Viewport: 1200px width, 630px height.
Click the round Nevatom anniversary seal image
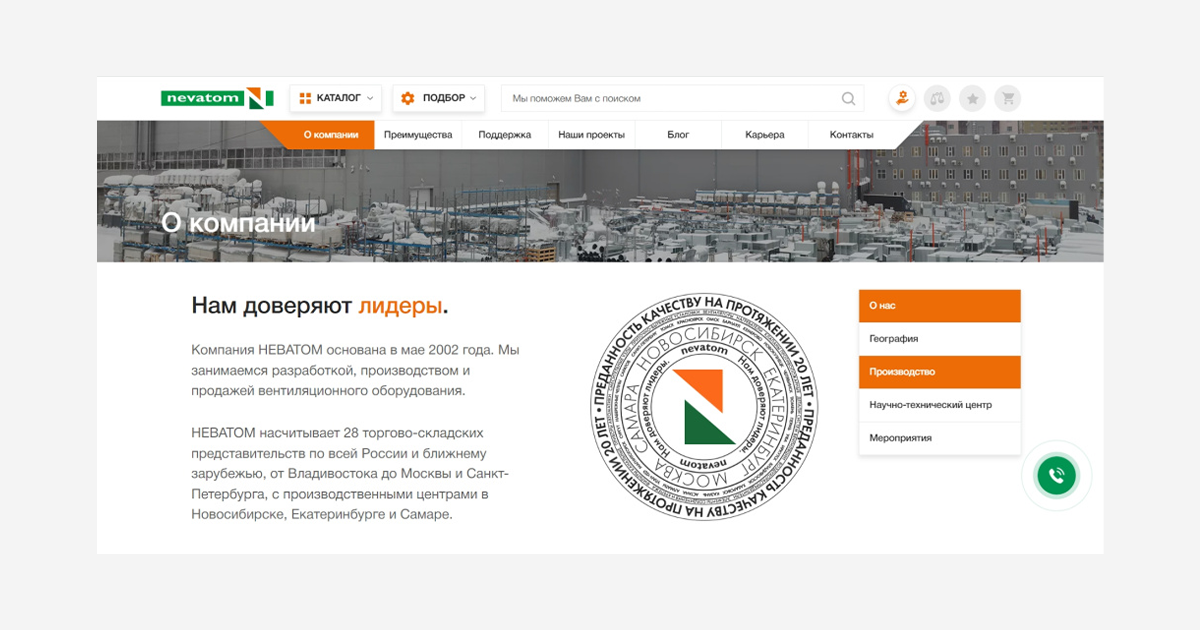pyautogui.click(x=703, y=407)
